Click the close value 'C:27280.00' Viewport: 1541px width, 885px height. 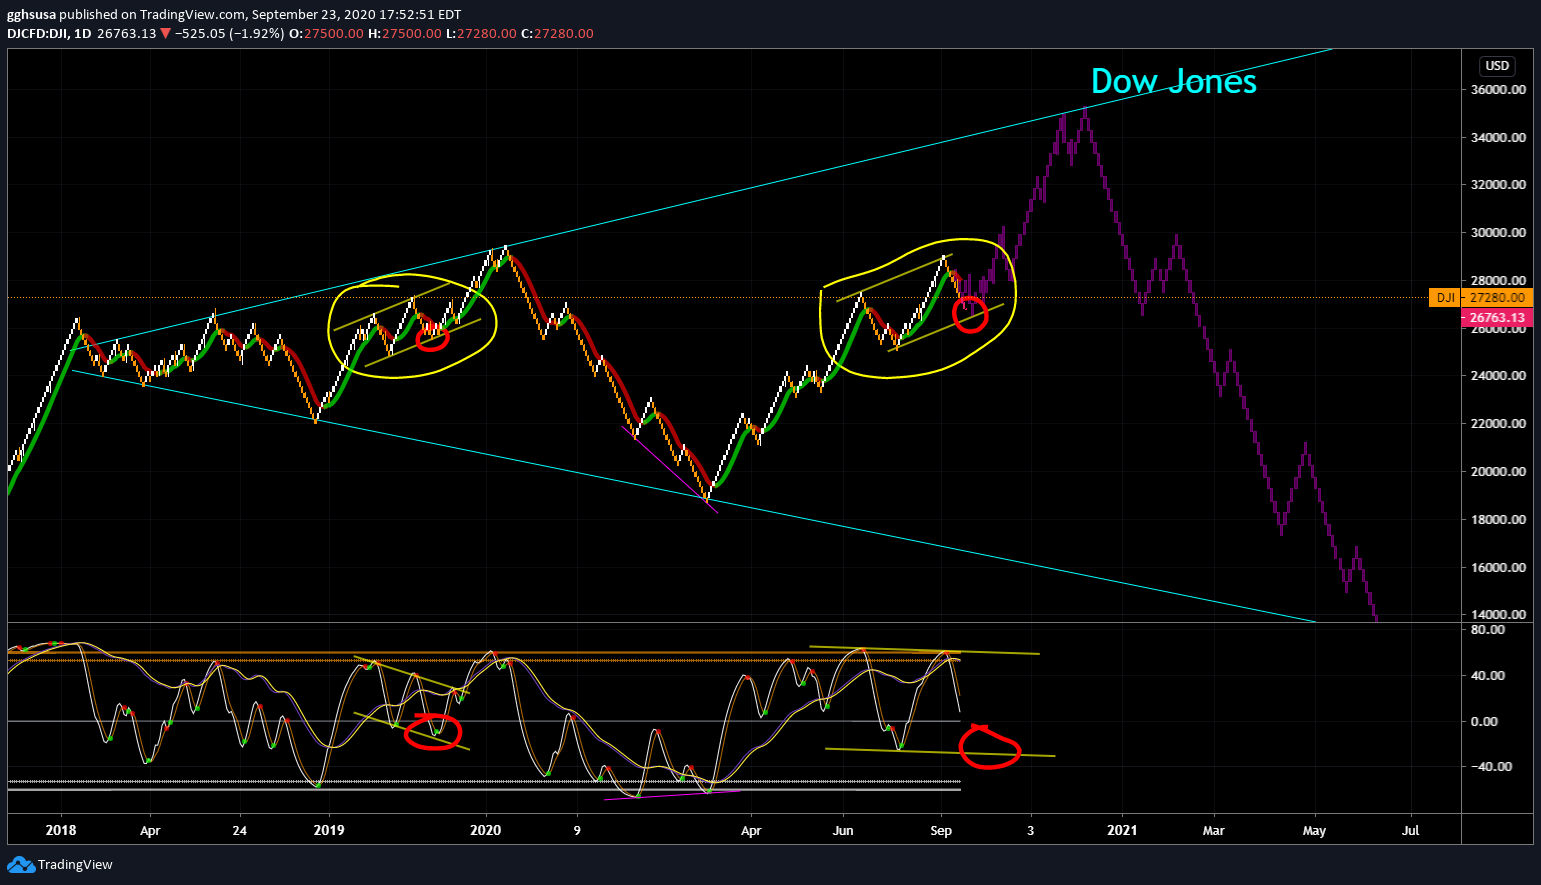pos(557,33)
